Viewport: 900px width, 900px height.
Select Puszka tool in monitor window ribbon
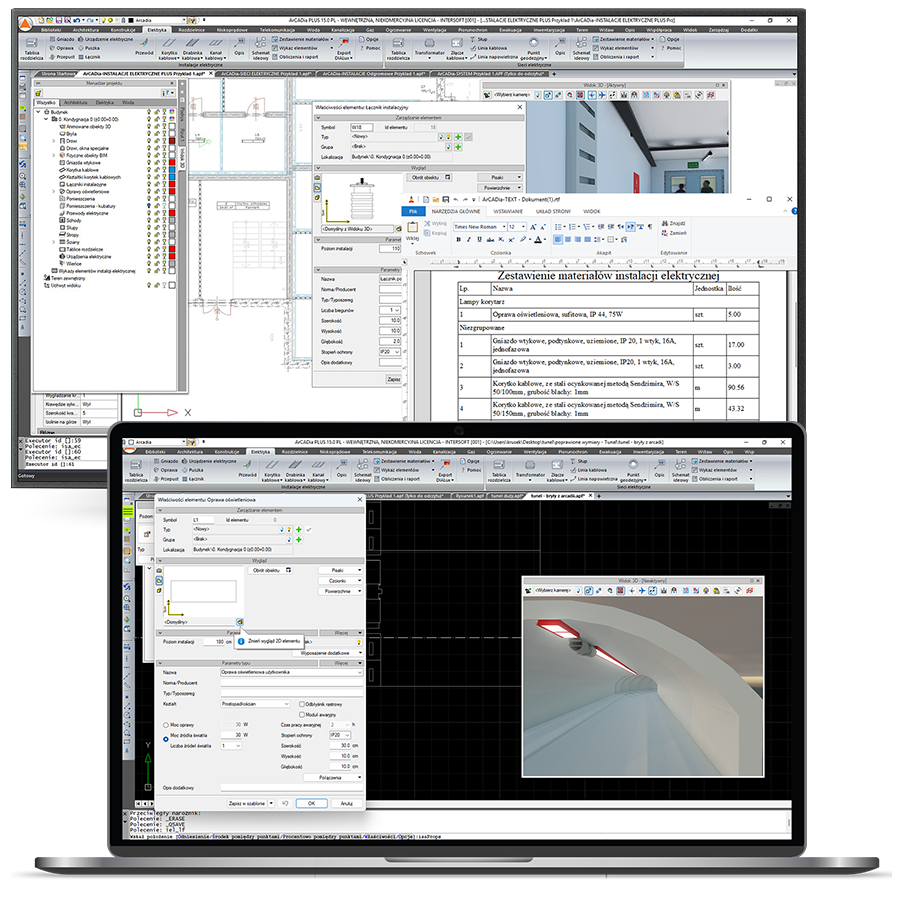(x=89, y=48)
